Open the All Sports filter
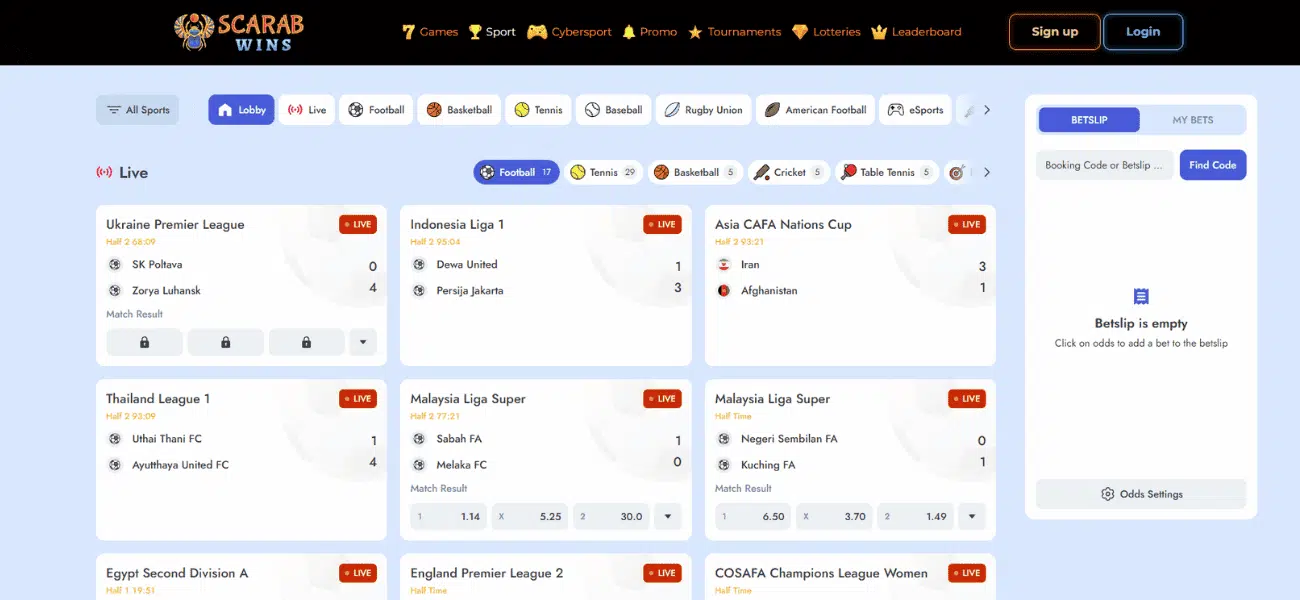 coord(138,110)
